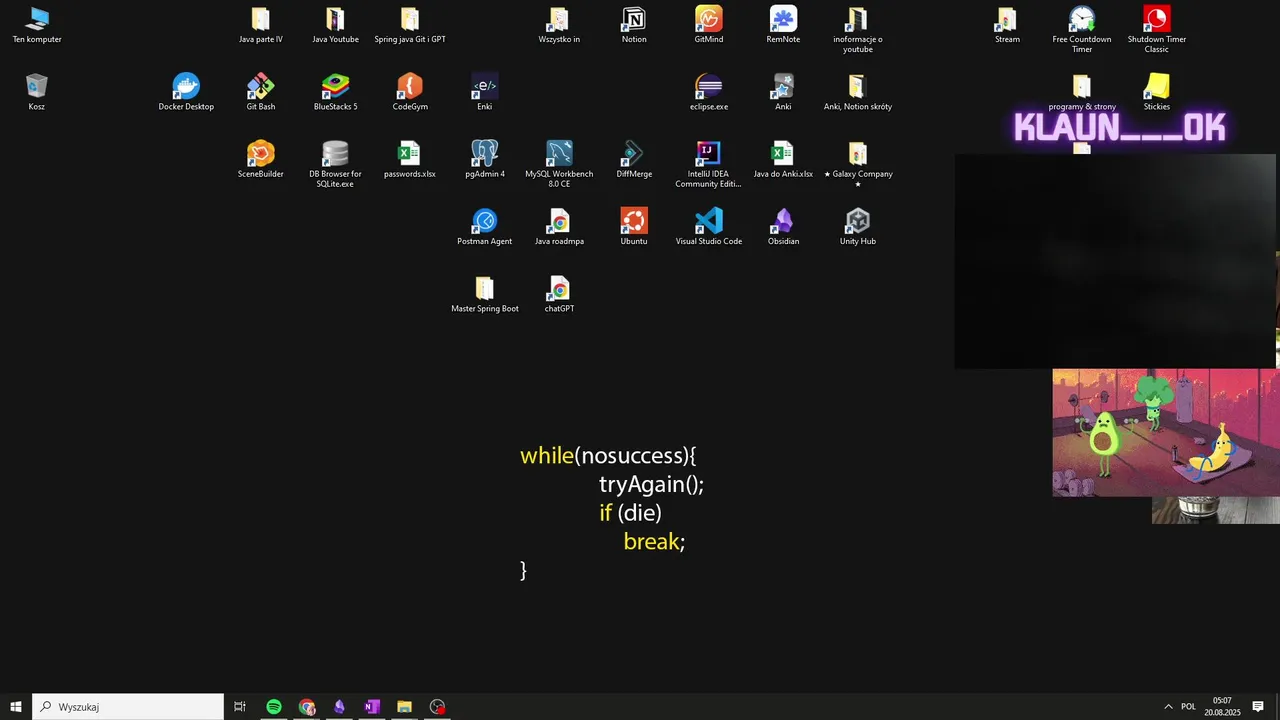Select the DiffMerge shortcut
The image size is (1280, 720).
pos(634,160)
